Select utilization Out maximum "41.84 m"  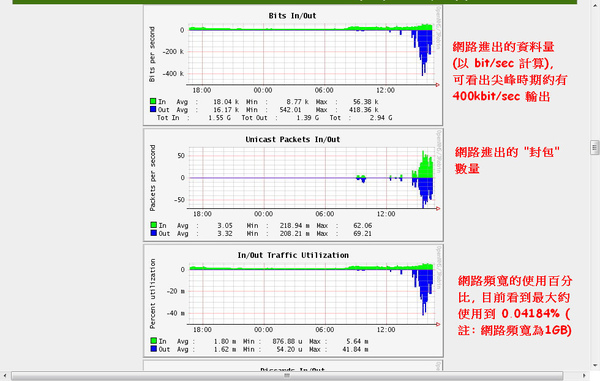click(x=355, y=350)
